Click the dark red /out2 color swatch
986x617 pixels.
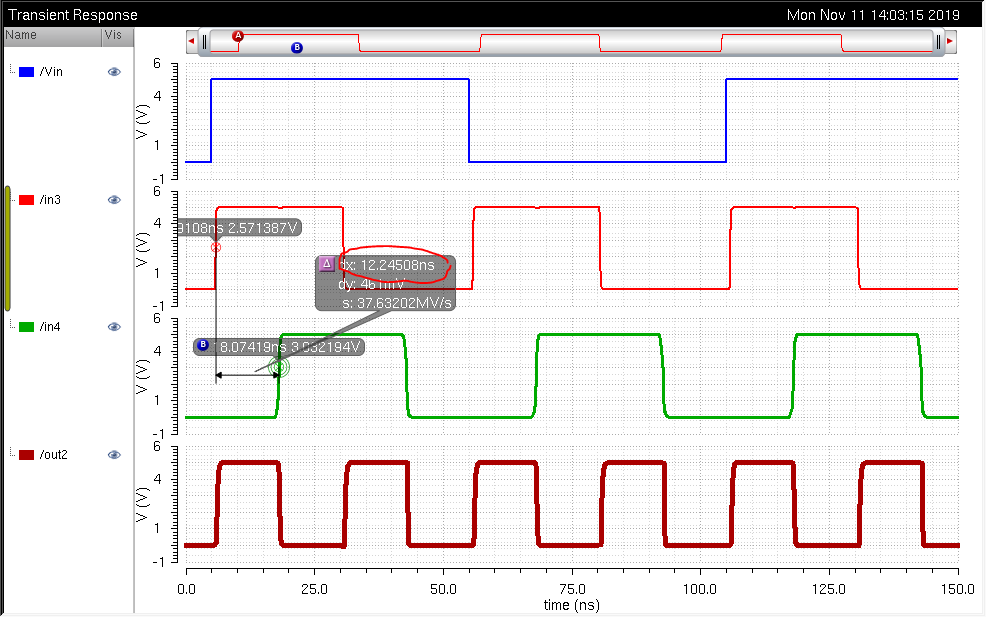[26, 455]
